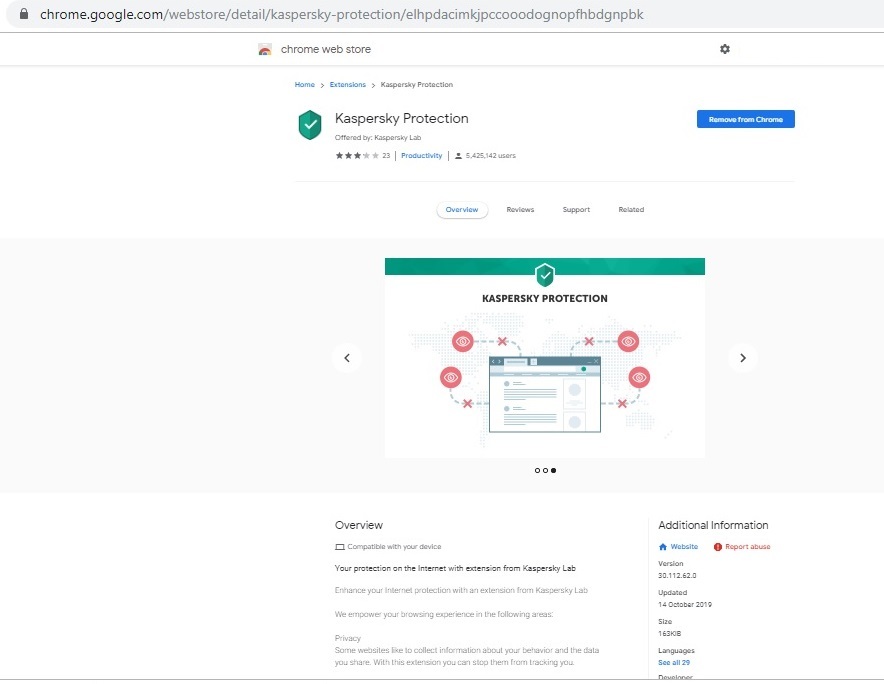Image resolution: width=884 pixels, height=684 pixels.
Task: Click the rating count '23'
Action: point(386,156)
